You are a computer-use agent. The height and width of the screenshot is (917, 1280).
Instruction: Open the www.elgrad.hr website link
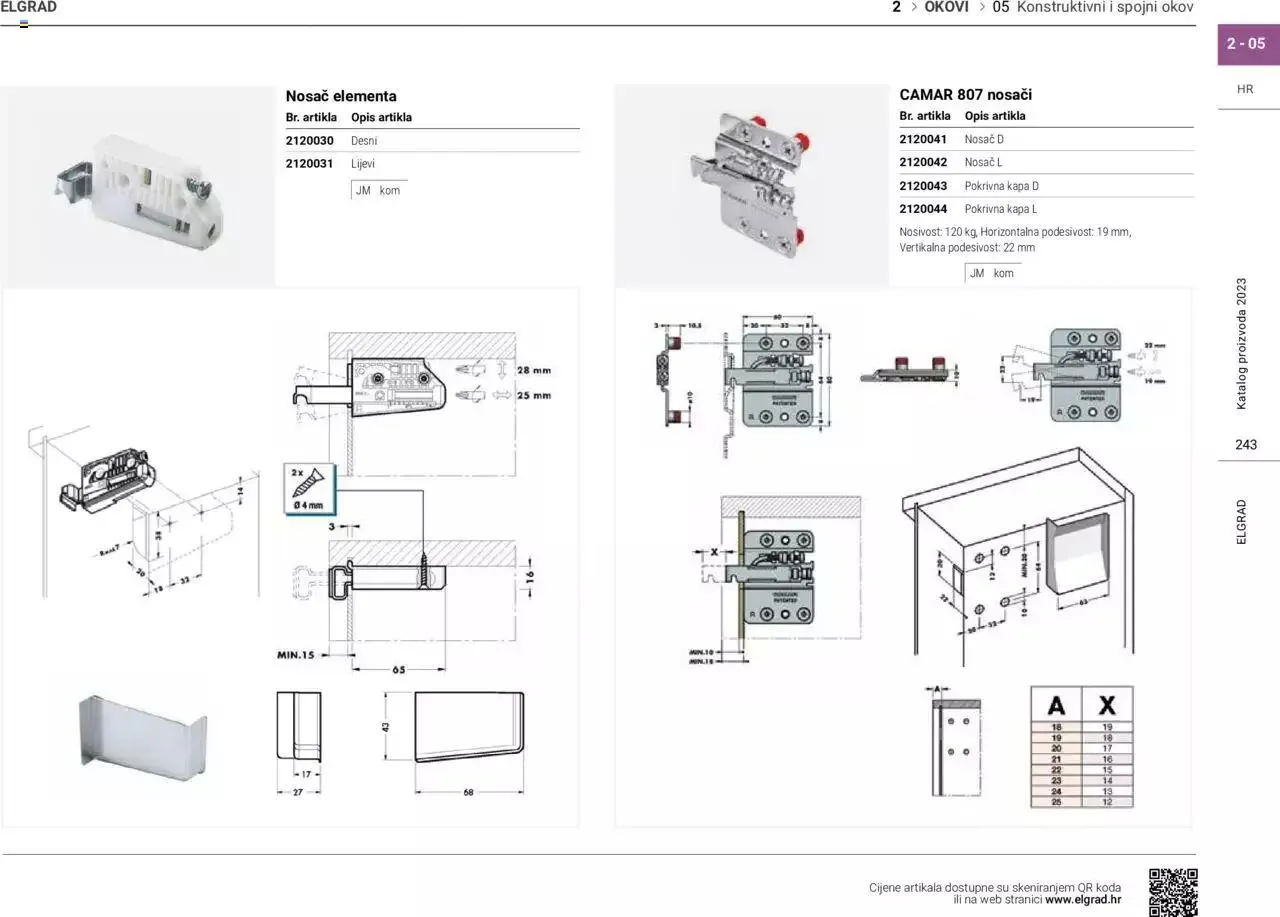coord(1083,899)
